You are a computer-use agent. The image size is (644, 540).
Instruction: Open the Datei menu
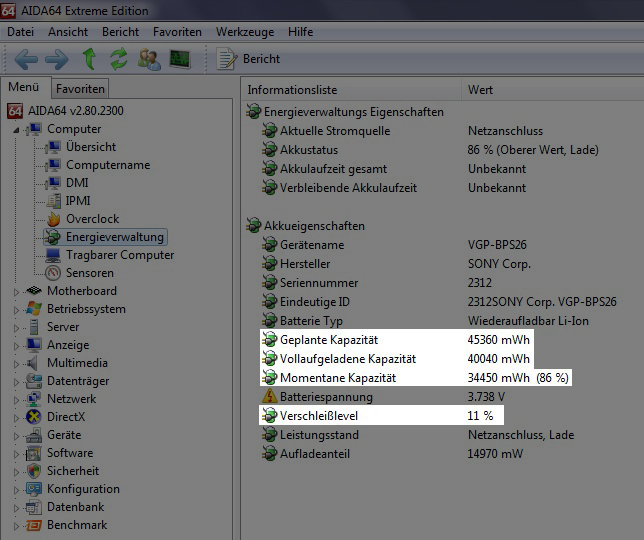pos(21,32)
